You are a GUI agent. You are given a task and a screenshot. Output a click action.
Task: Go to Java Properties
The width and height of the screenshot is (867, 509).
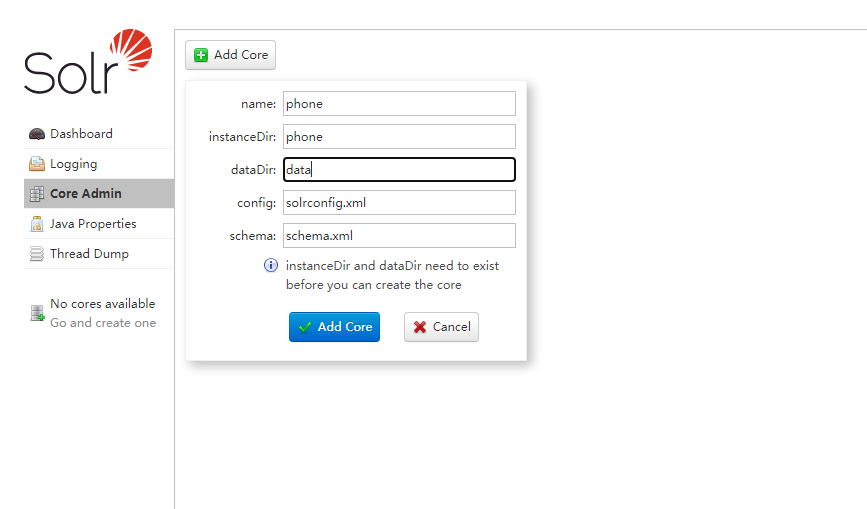pyautogui.click(x=93, y=224)
